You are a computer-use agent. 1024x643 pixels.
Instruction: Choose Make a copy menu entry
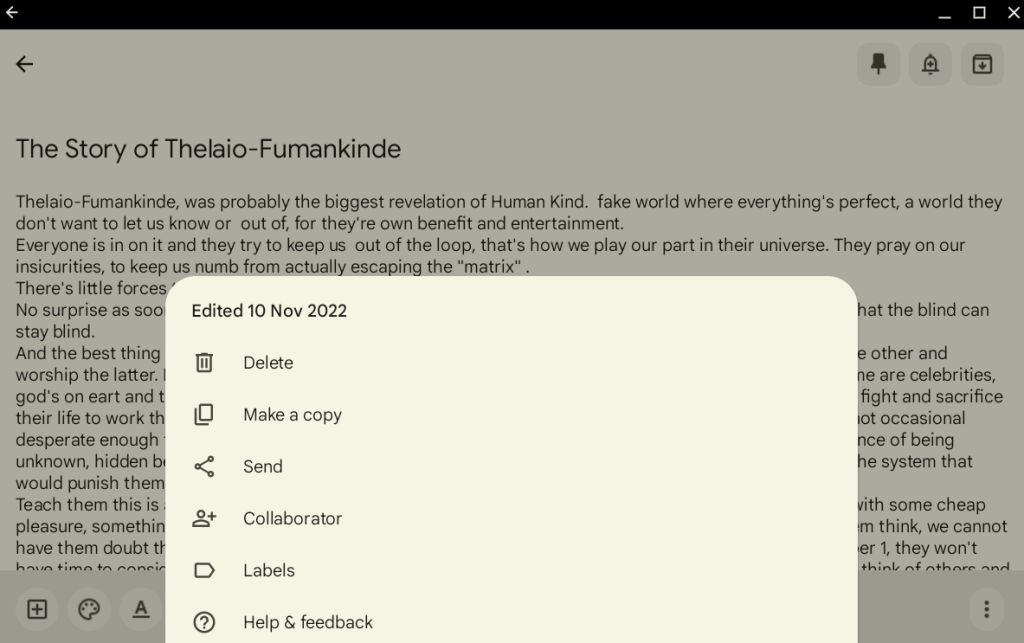tap(292, 415)
